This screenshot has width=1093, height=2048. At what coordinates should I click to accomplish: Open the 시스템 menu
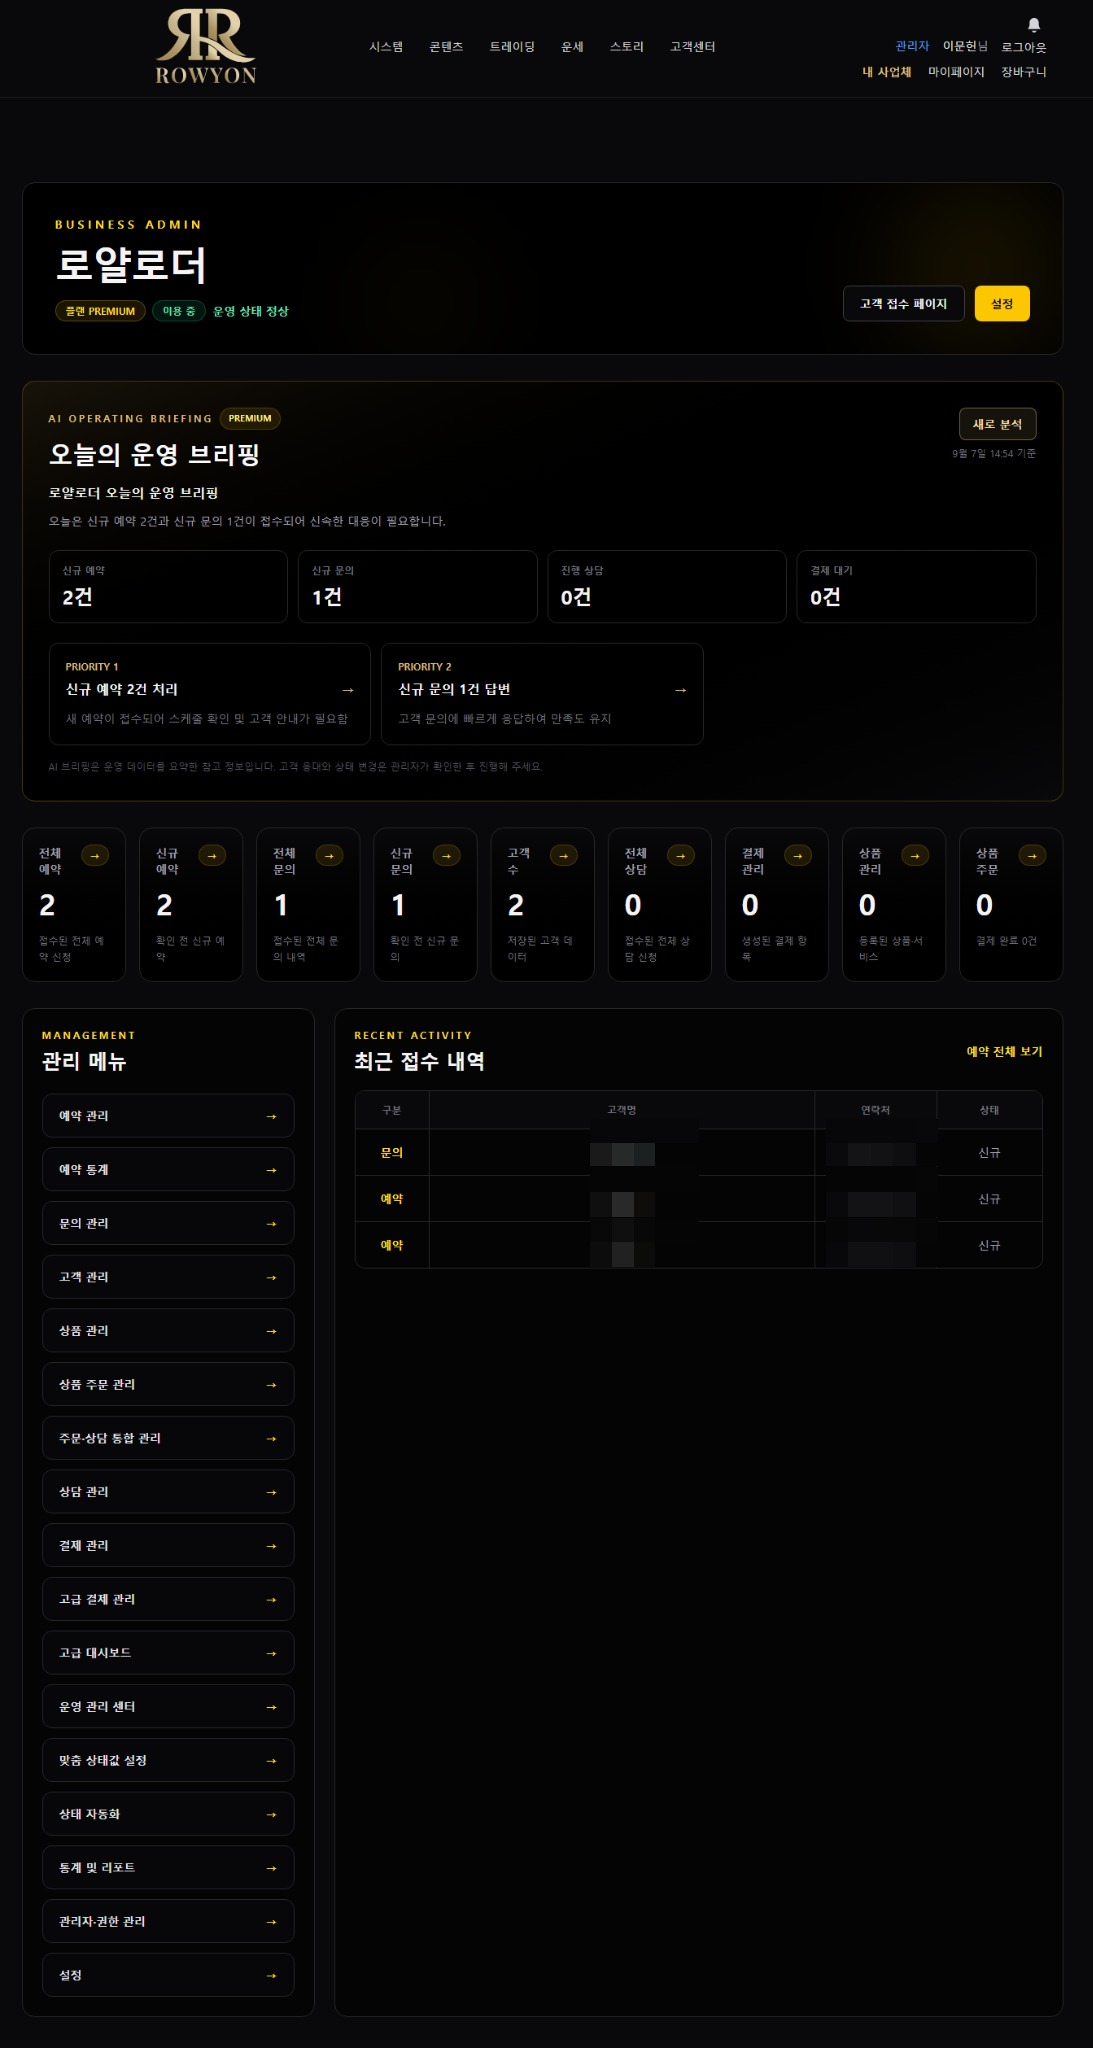click(386, 47)
